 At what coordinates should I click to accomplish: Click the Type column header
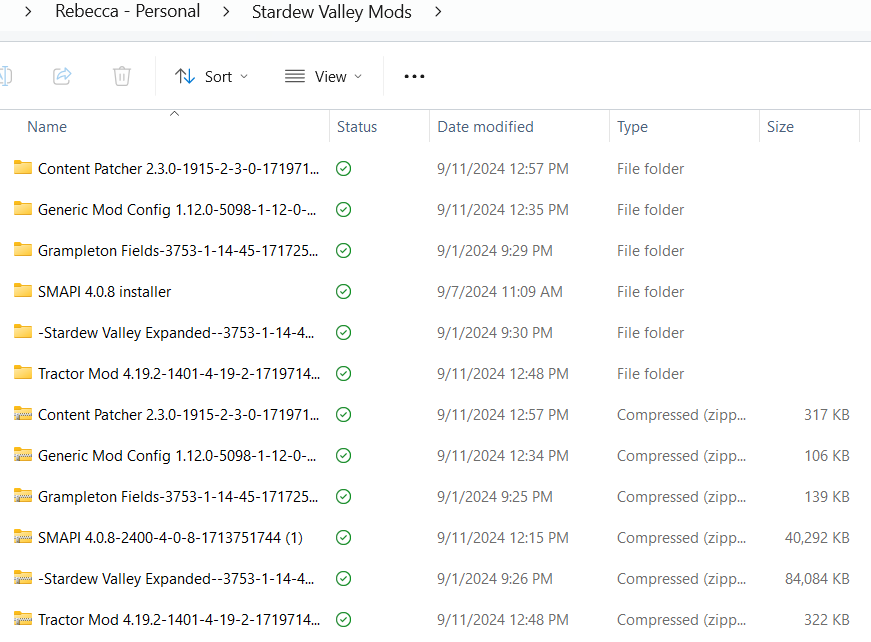pos(632,127)
